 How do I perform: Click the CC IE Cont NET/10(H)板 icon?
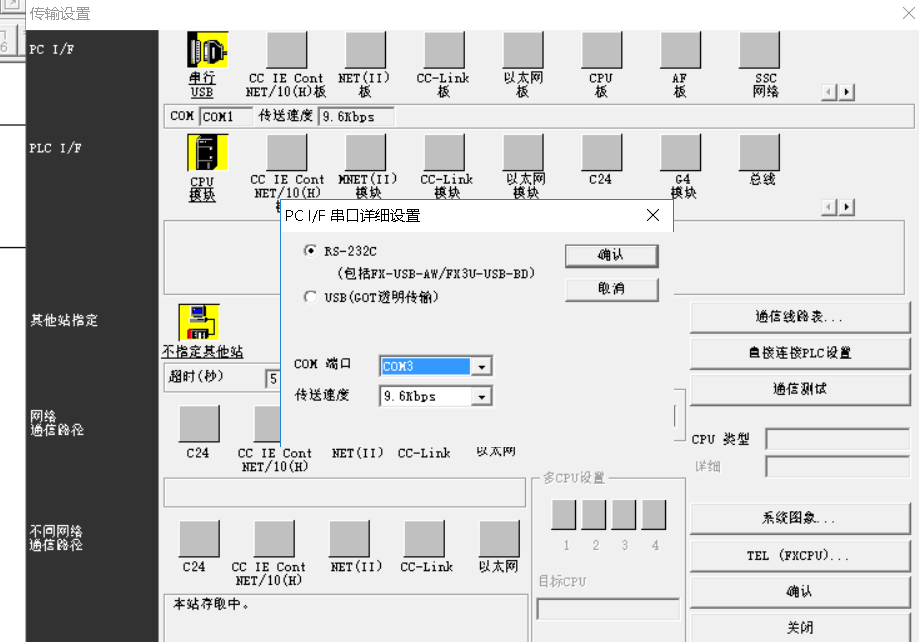[286, 50]
